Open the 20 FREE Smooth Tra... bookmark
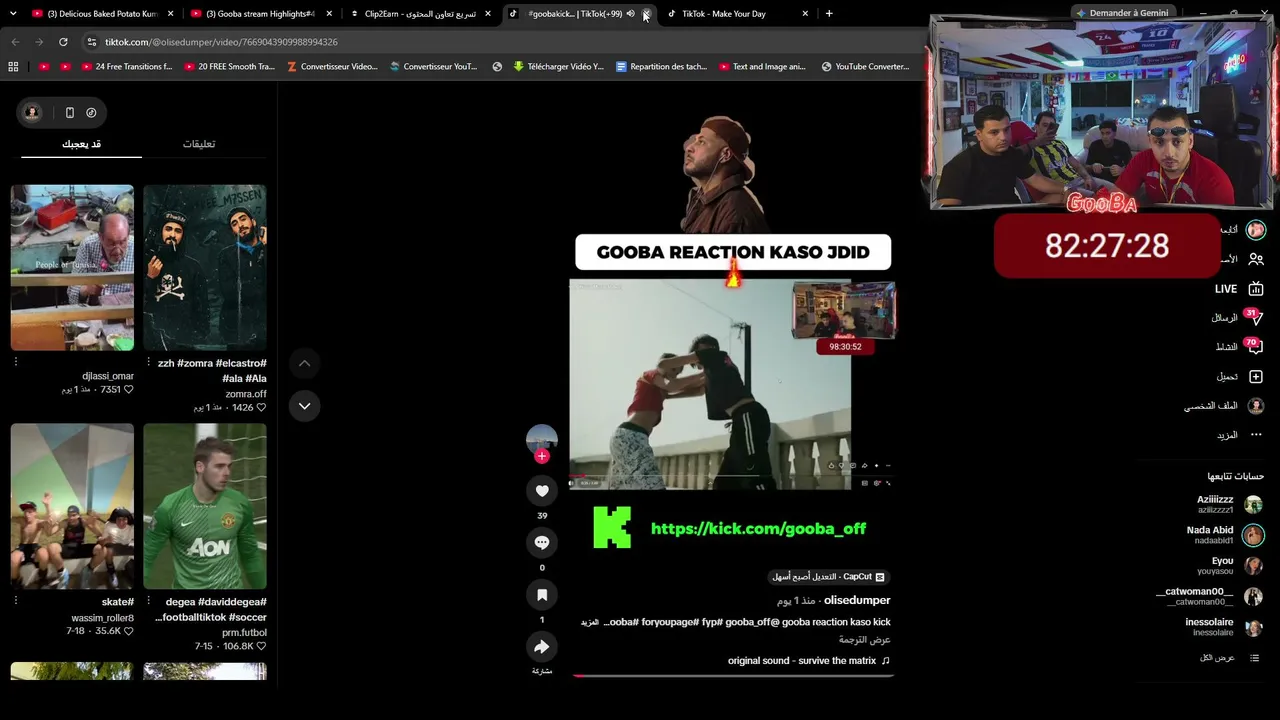The height and width of the screenshot is (720, 1280). tap(229, 67)
